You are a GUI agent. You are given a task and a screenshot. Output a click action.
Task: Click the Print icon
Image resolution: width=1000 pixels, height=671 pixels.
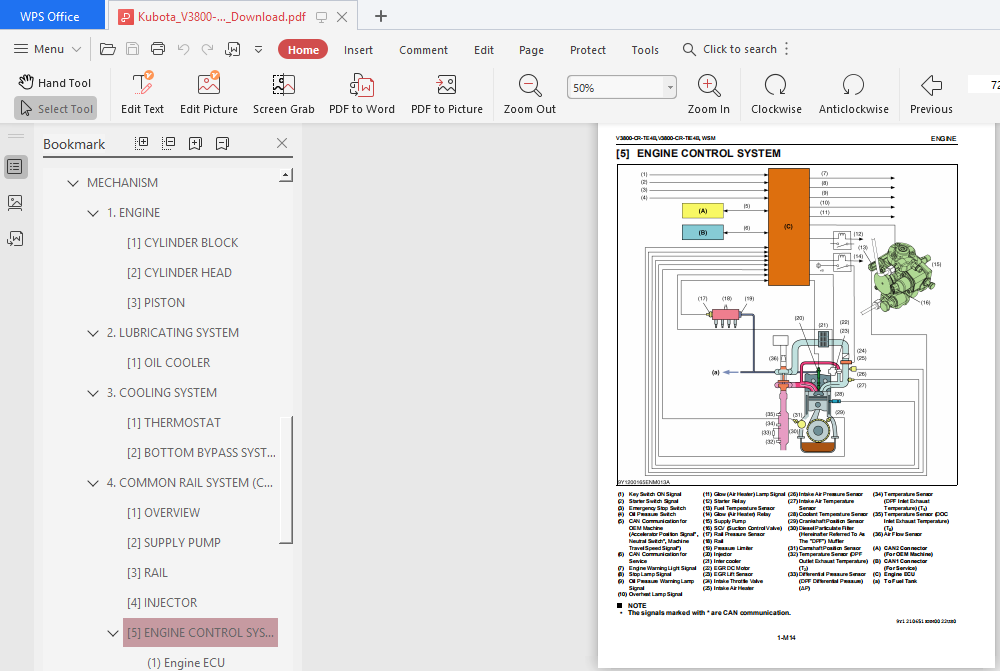point(158,49)
